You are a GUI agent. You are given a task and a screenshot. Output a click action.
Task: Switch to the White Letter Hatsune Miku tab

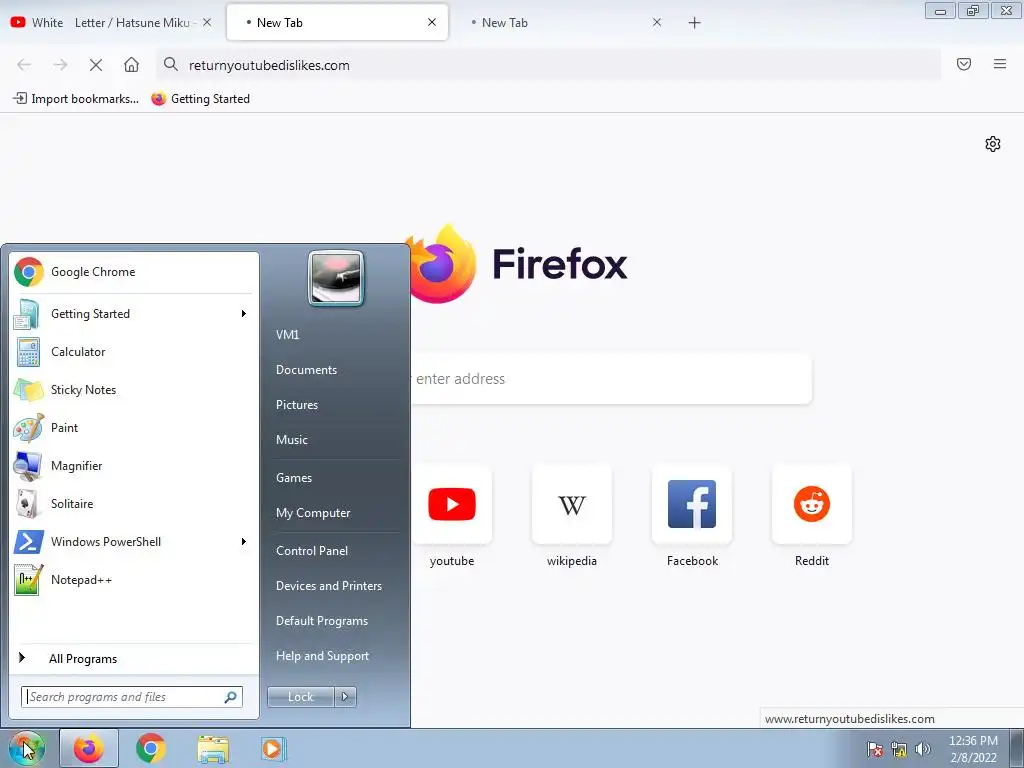(111, 23)
